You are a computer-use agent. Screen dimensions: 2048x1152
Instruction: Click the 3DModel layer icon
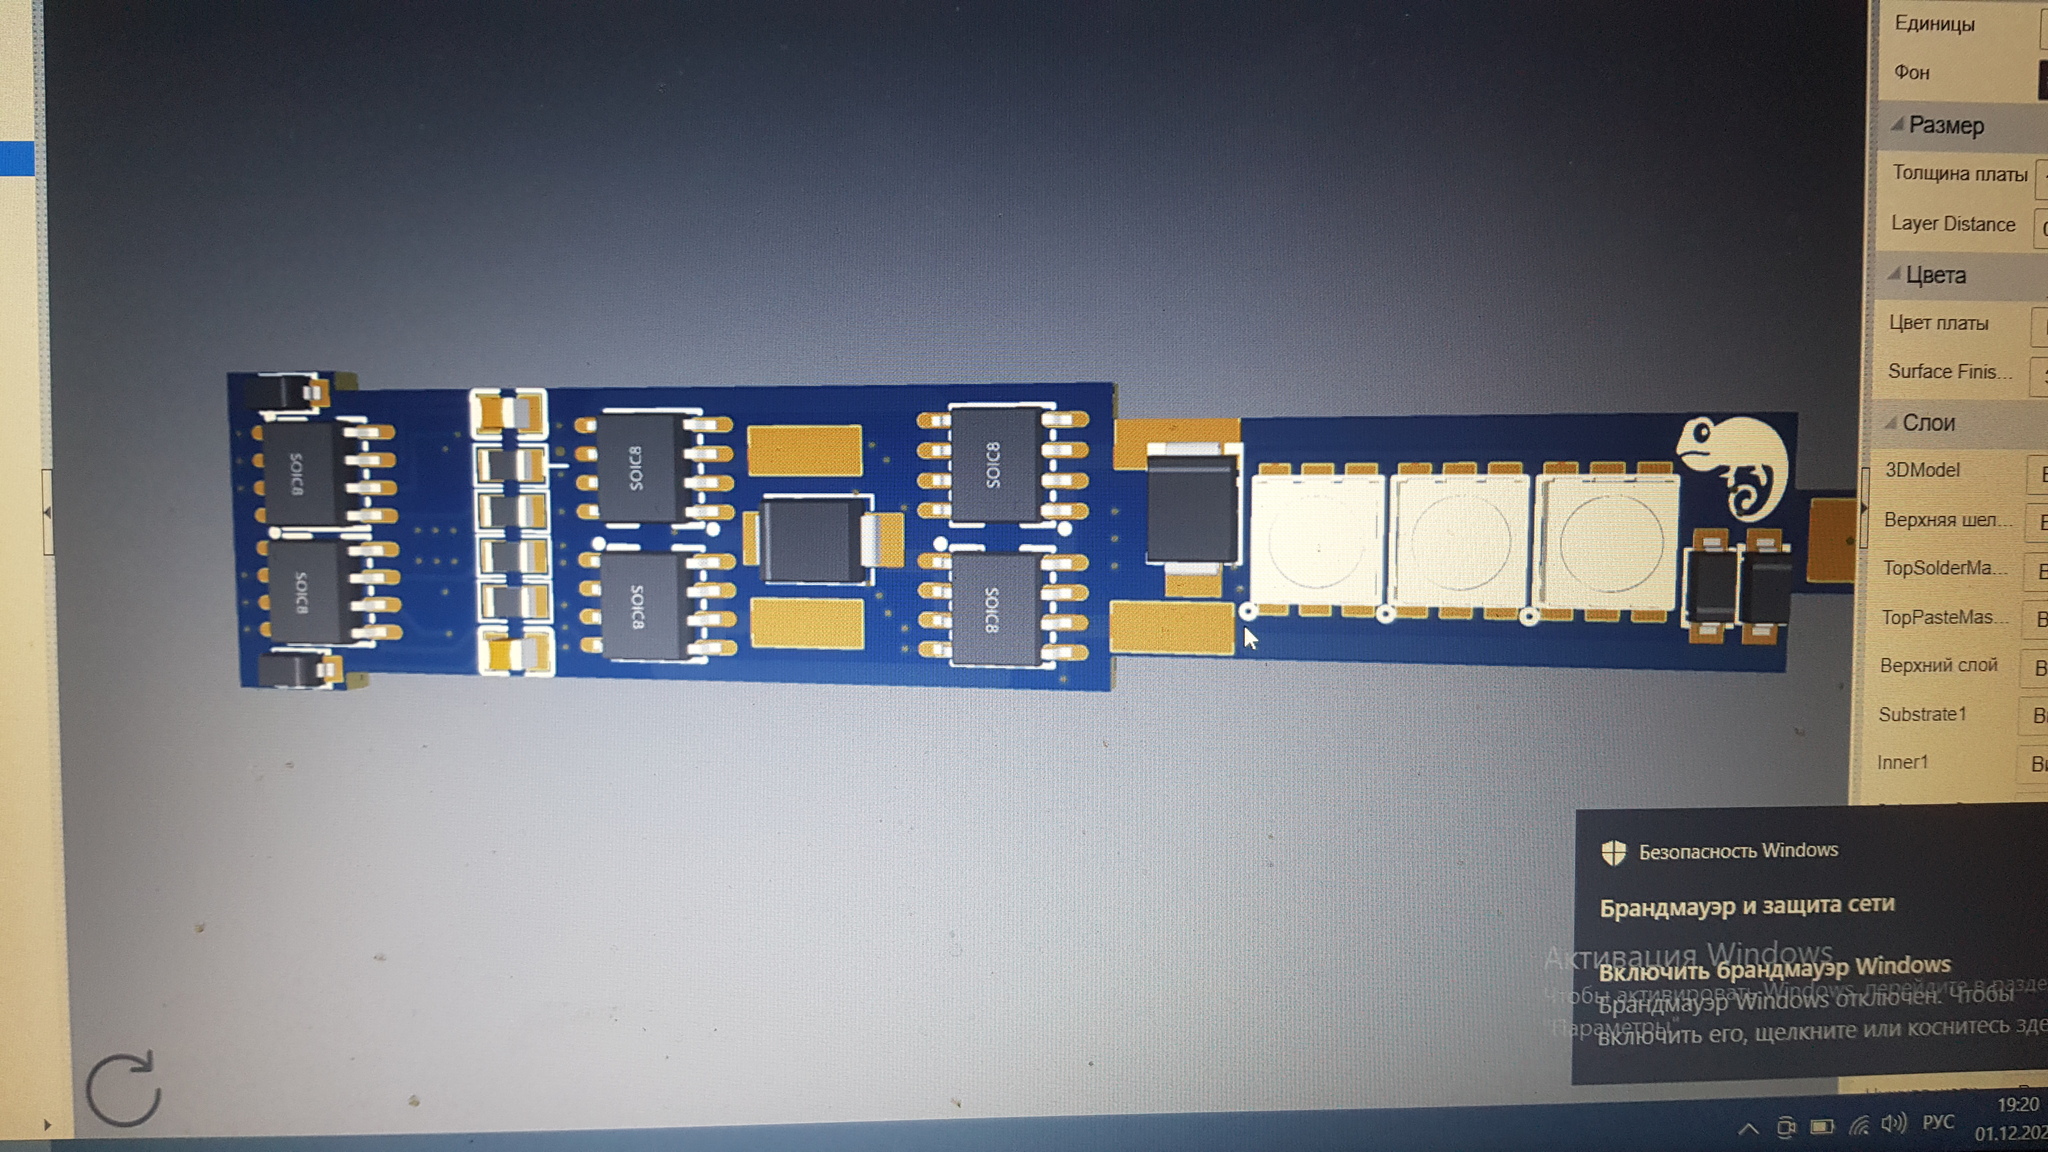pyautogui.click(x=2040, y=471)
